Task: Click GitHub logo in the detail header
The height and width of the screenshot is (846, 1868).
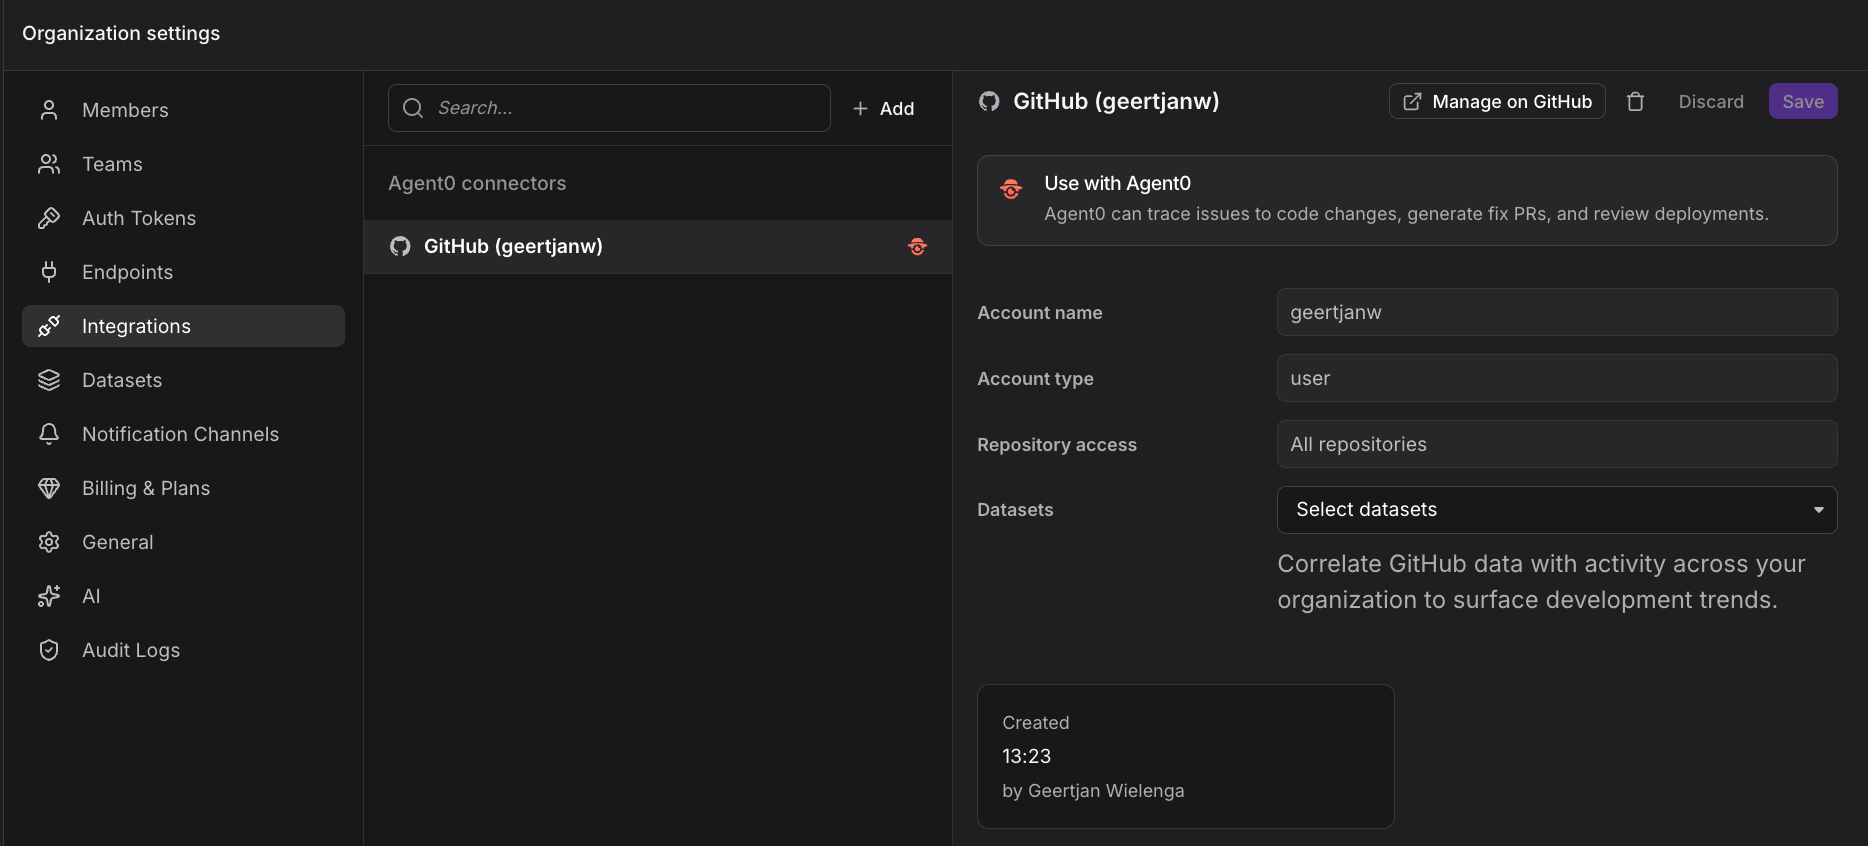Action: [x=989, y=101]
